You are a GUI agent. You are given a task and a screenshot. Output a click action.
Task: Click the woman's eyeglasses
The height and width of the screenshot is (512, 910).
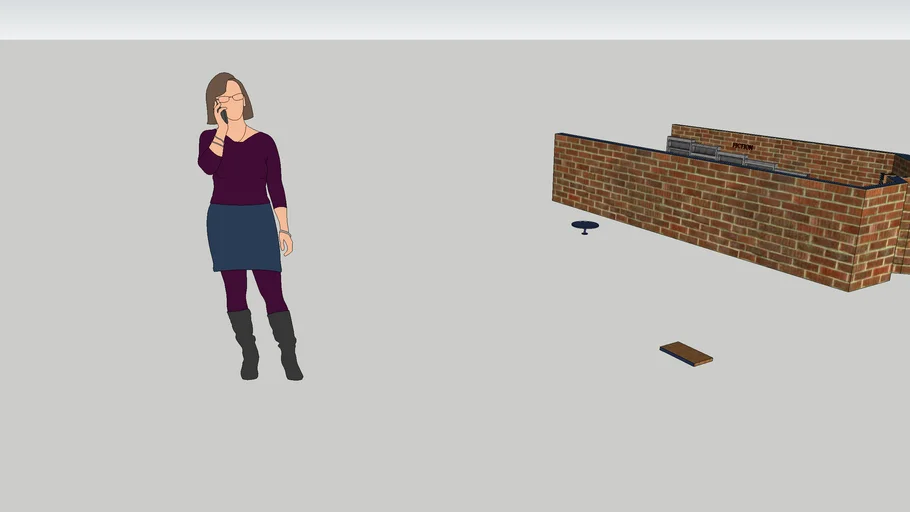pyautogui.click(x=231, y=98)
